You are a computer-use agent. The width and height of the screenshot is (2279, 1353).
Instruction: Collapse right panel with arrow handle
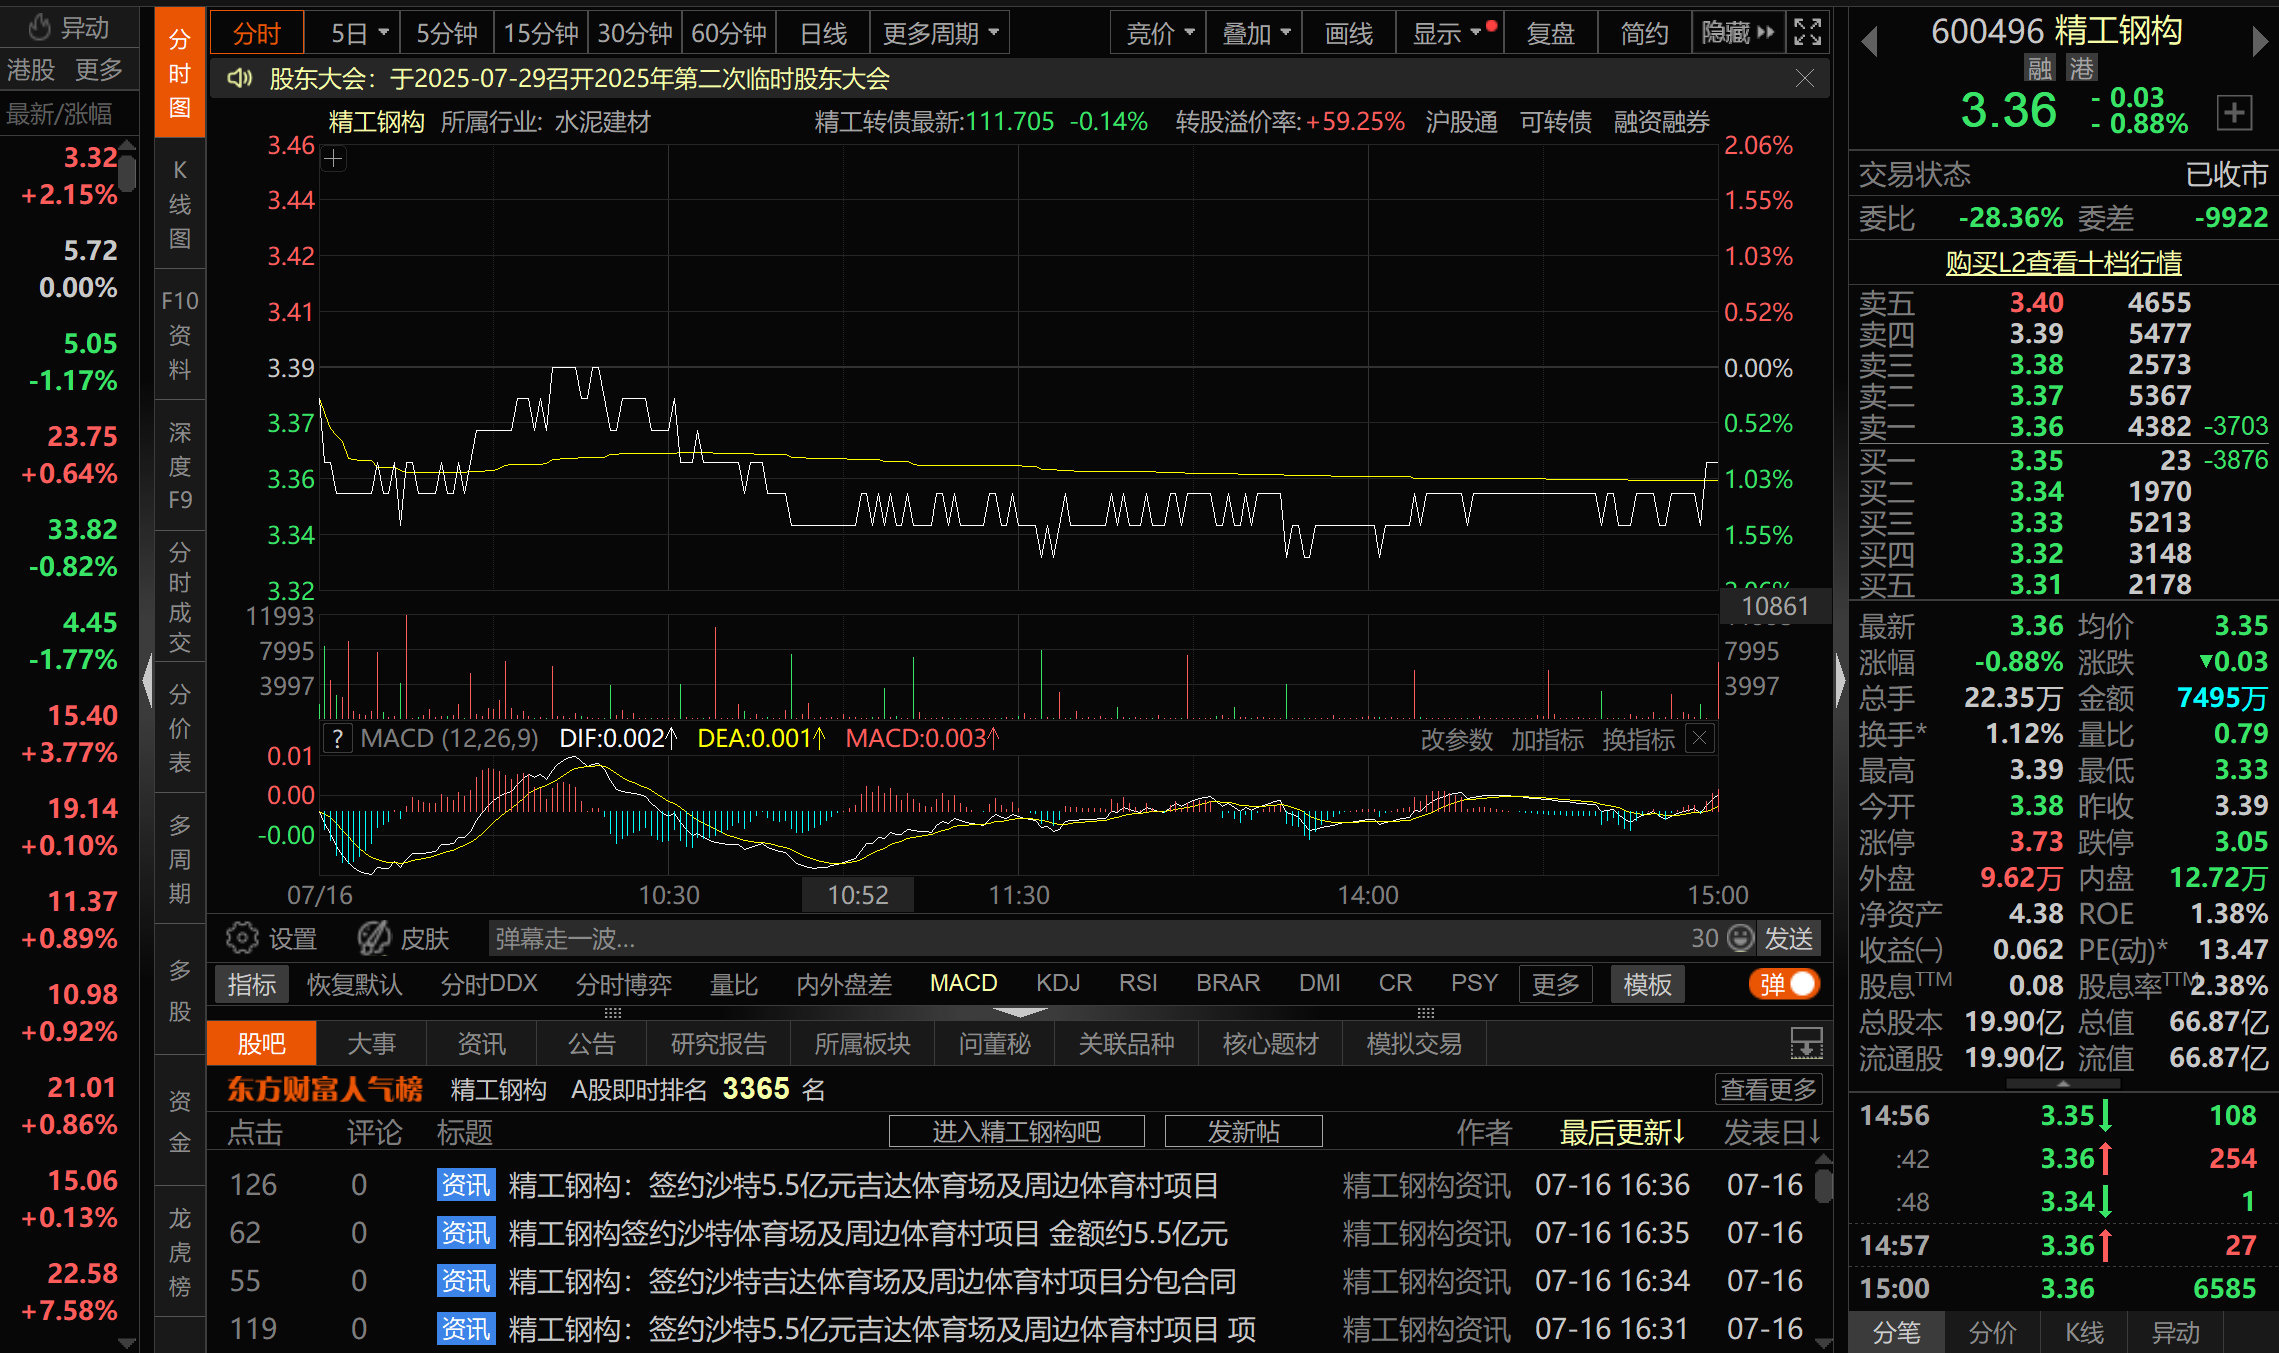pos(1840,681)
